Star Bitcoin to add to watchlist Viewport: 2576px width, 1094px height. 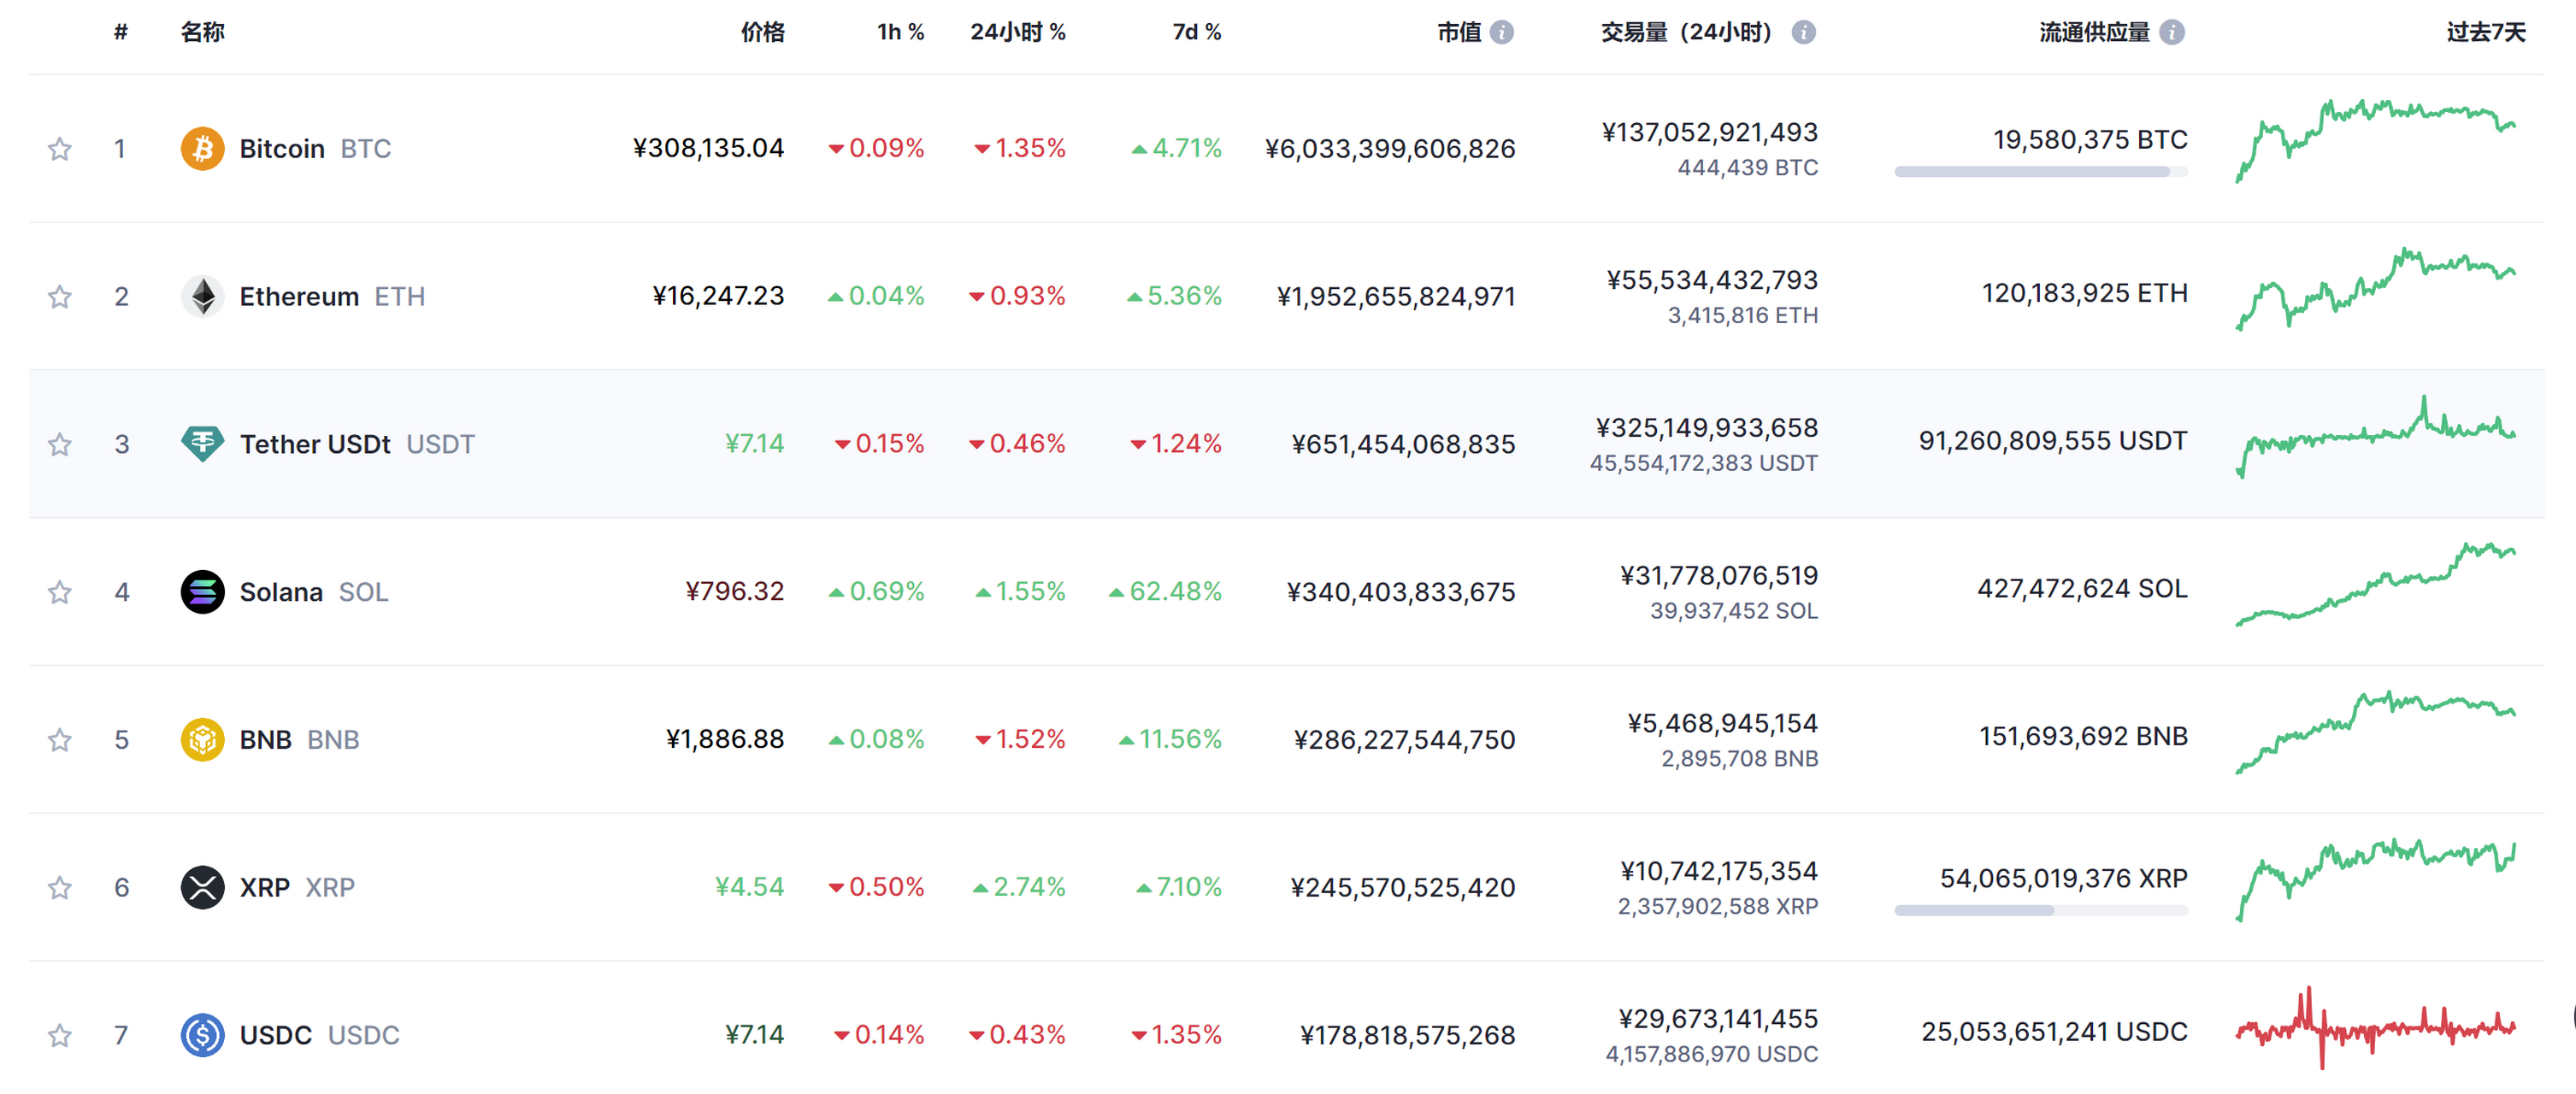tap(60, 149)
